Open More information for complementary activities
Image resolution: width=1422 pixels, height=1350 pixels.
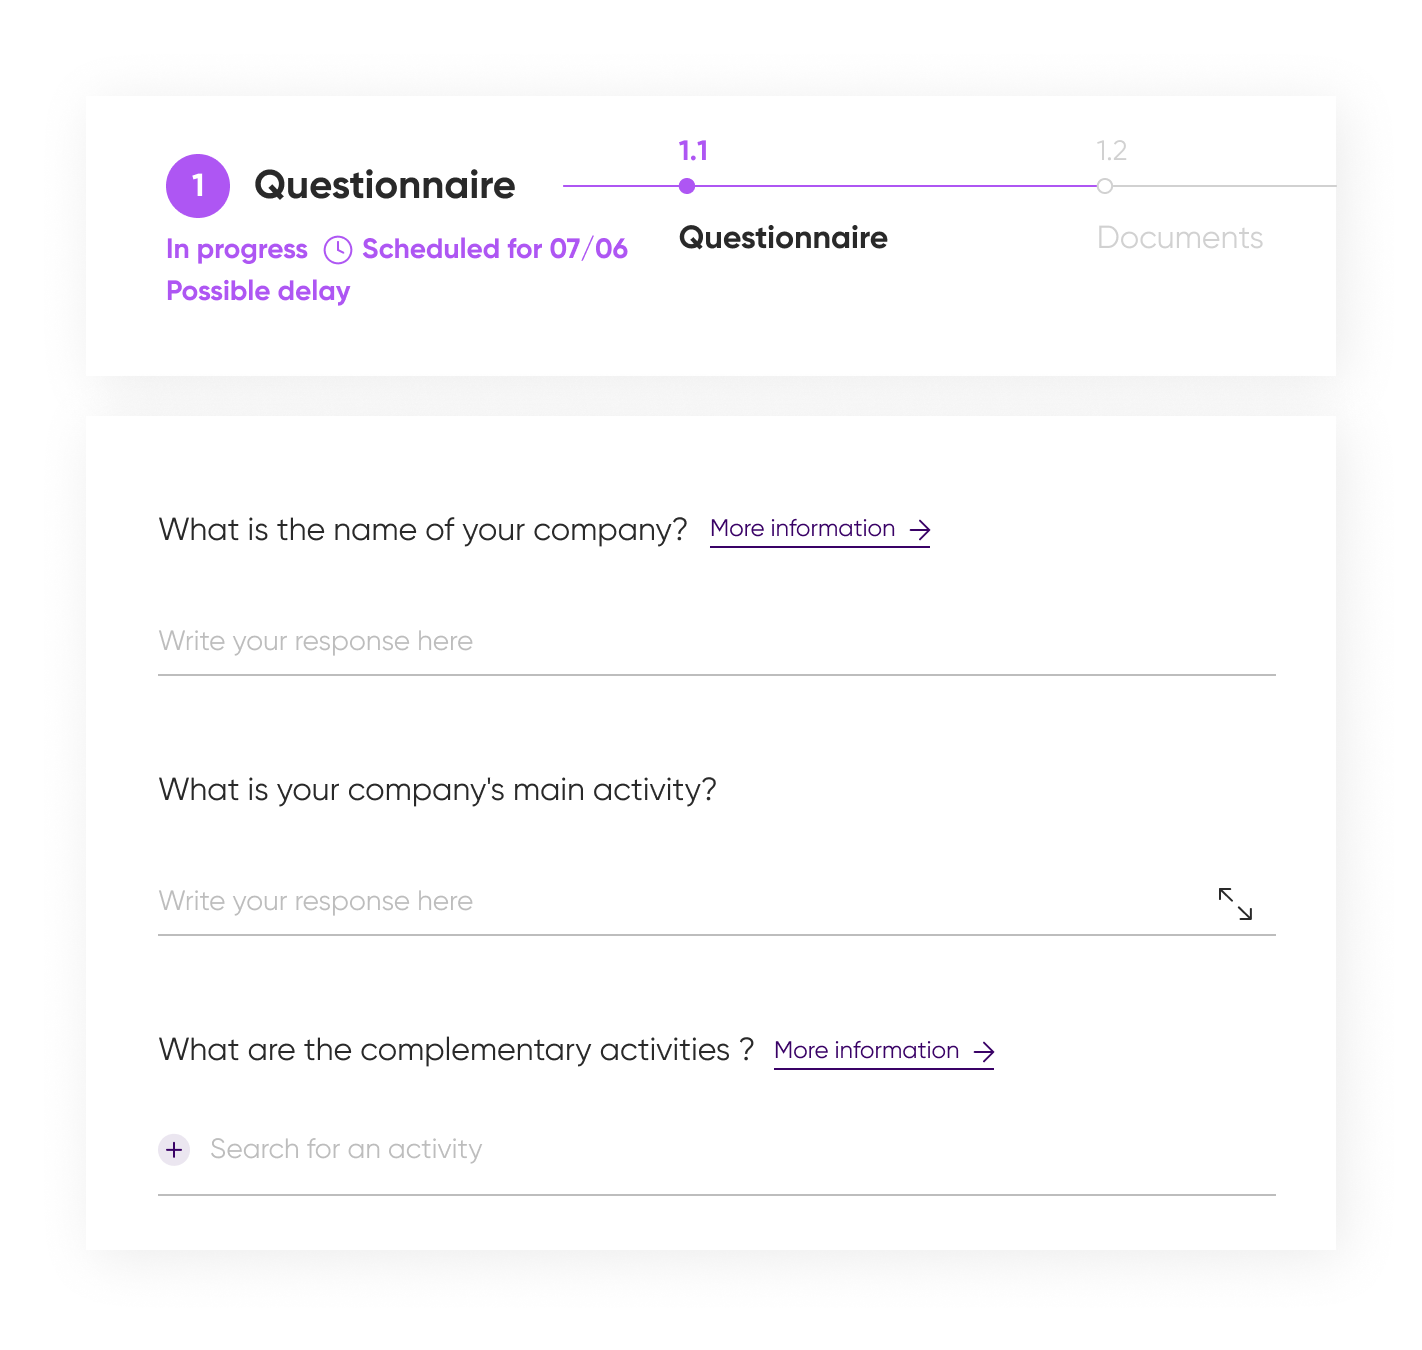867,1051
